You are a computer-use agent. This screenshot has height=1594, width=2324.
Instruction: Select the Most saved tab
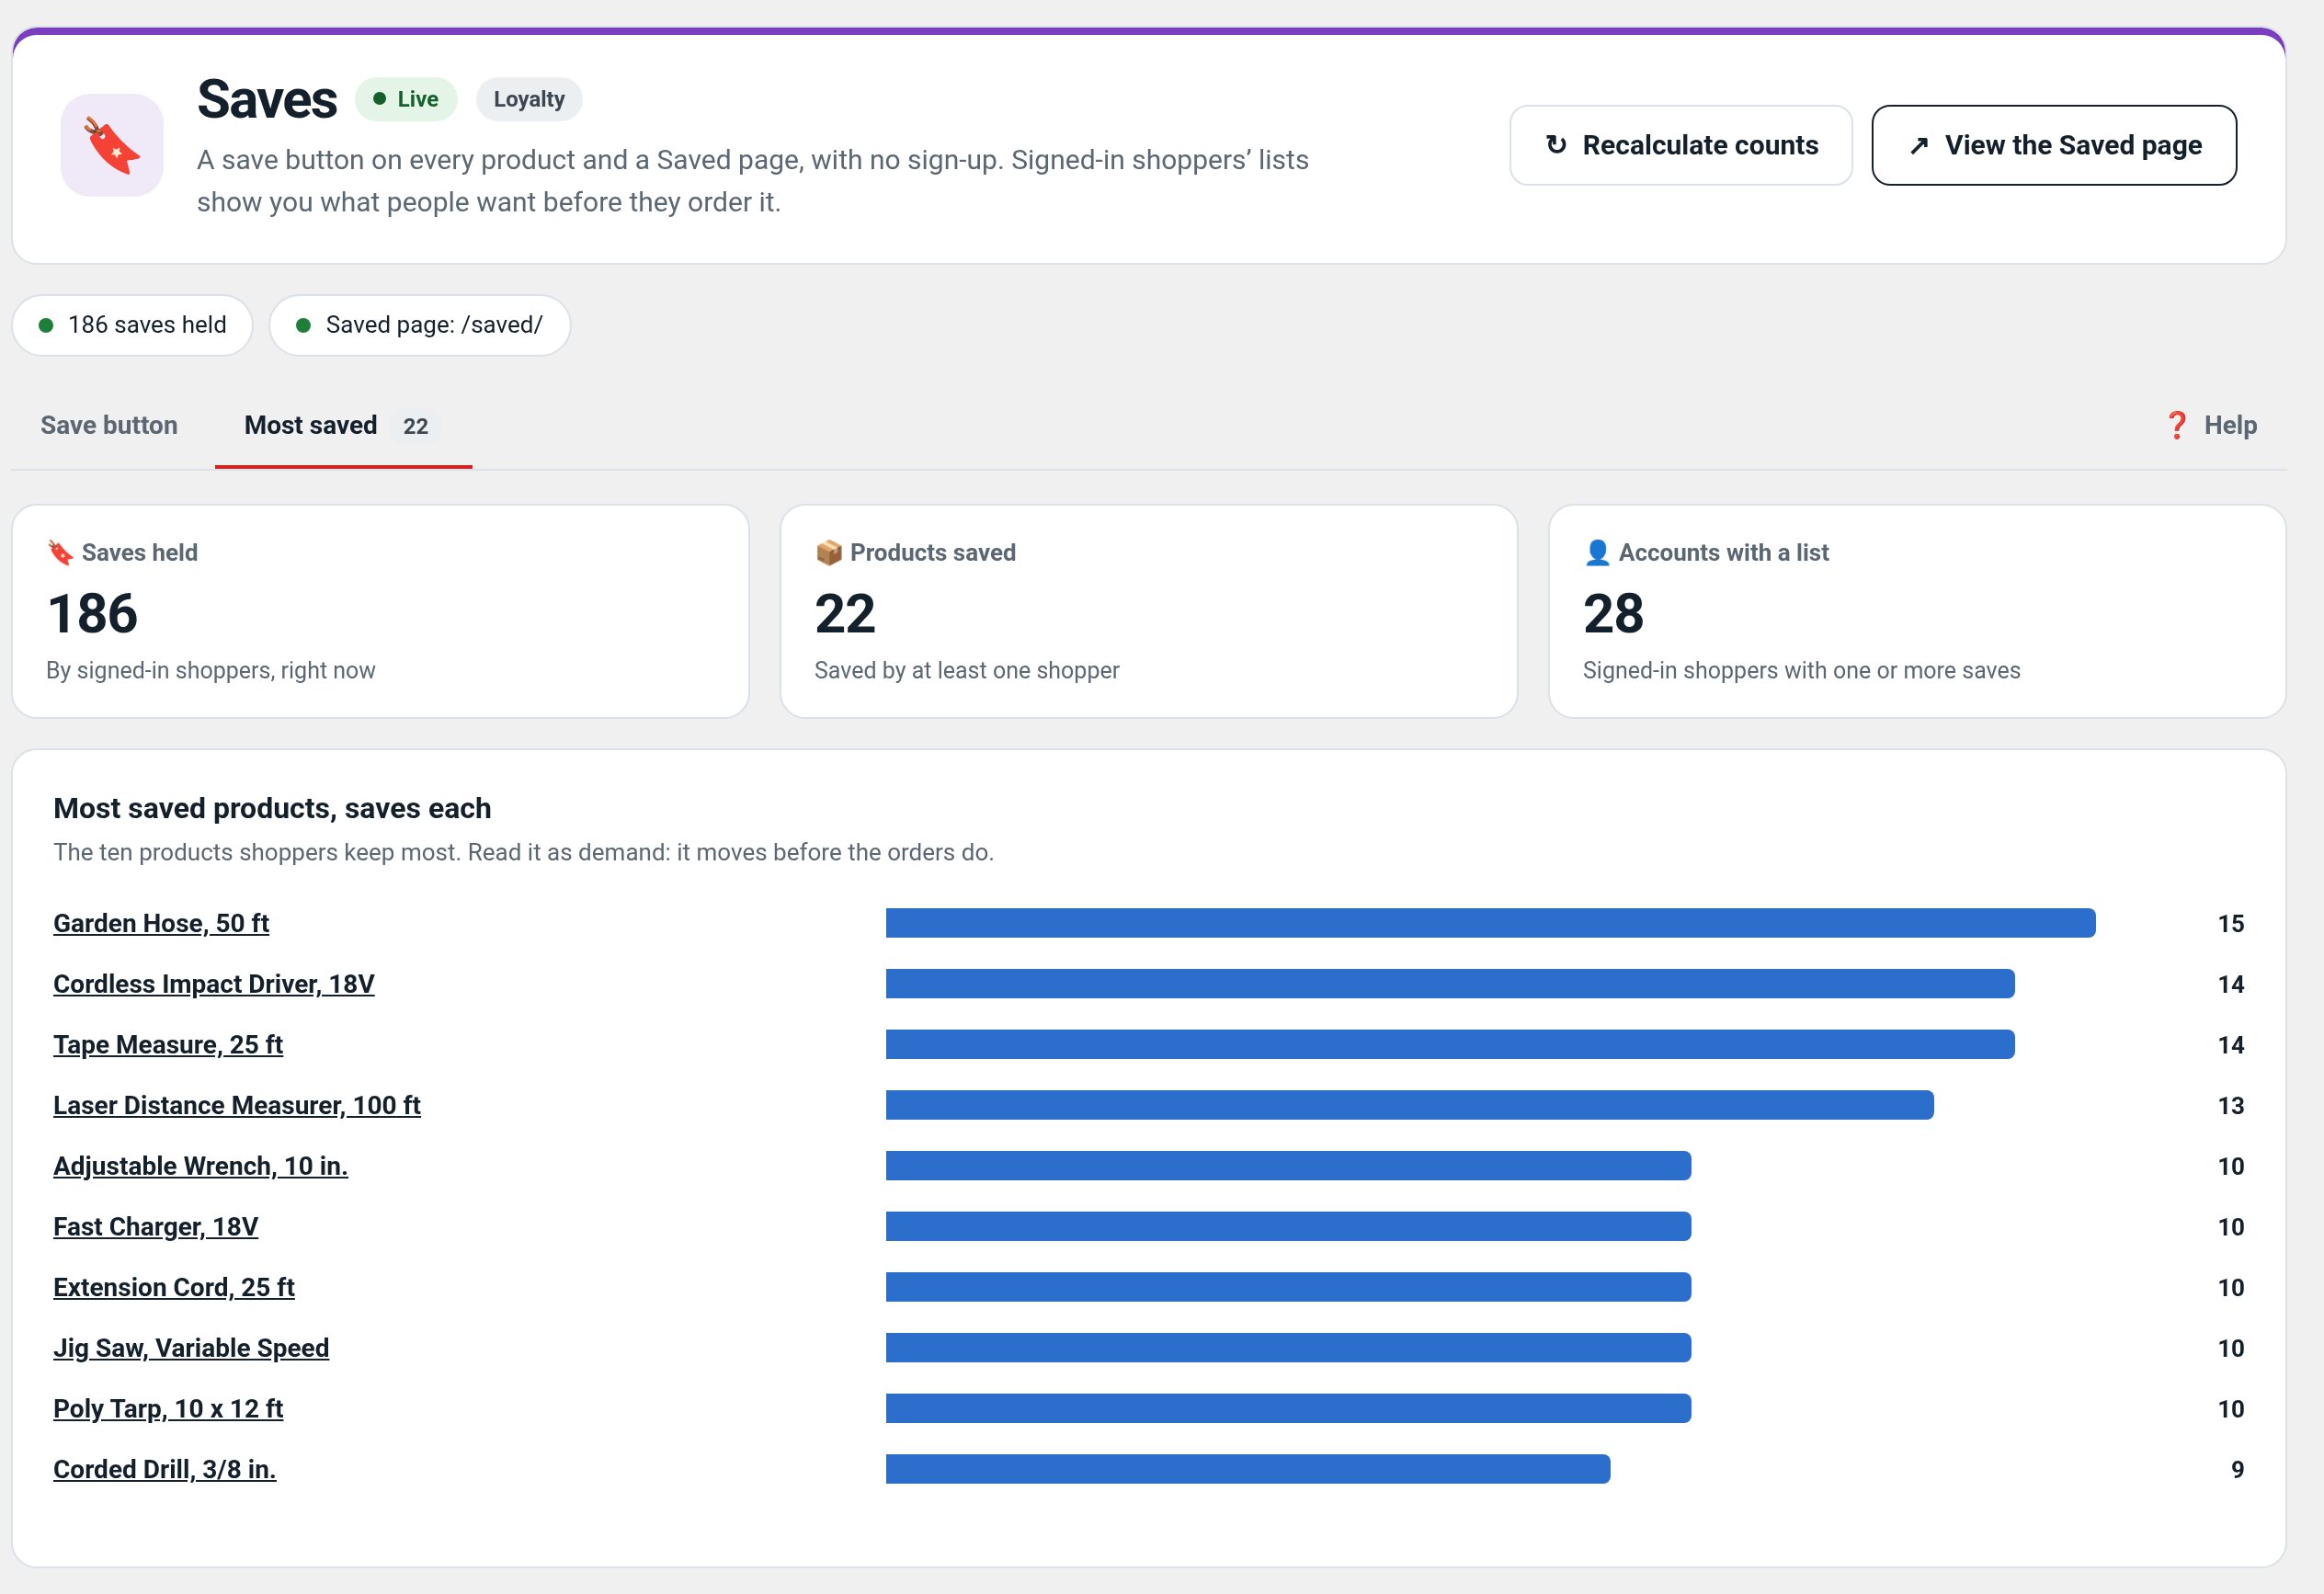343,425
